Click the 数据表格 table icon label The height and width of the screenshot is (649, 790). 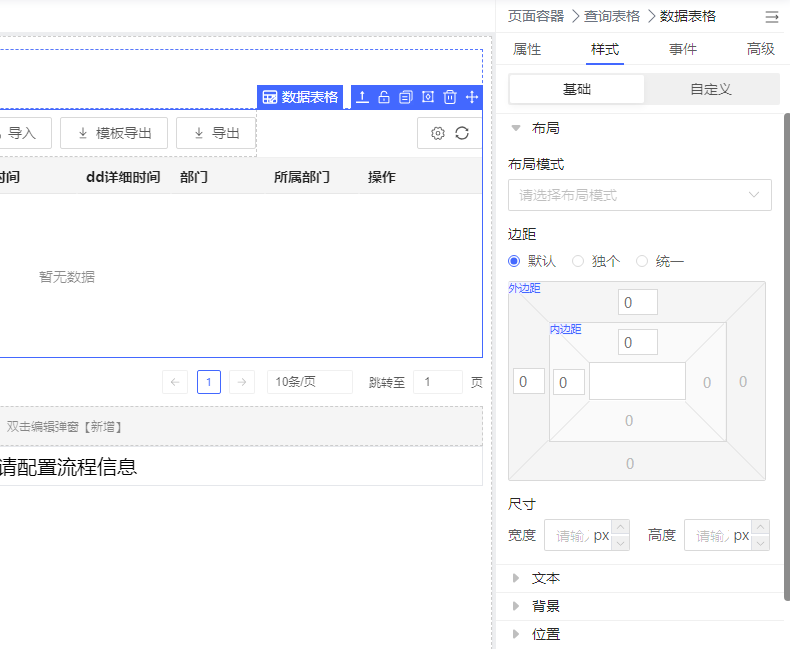point(300,97)
